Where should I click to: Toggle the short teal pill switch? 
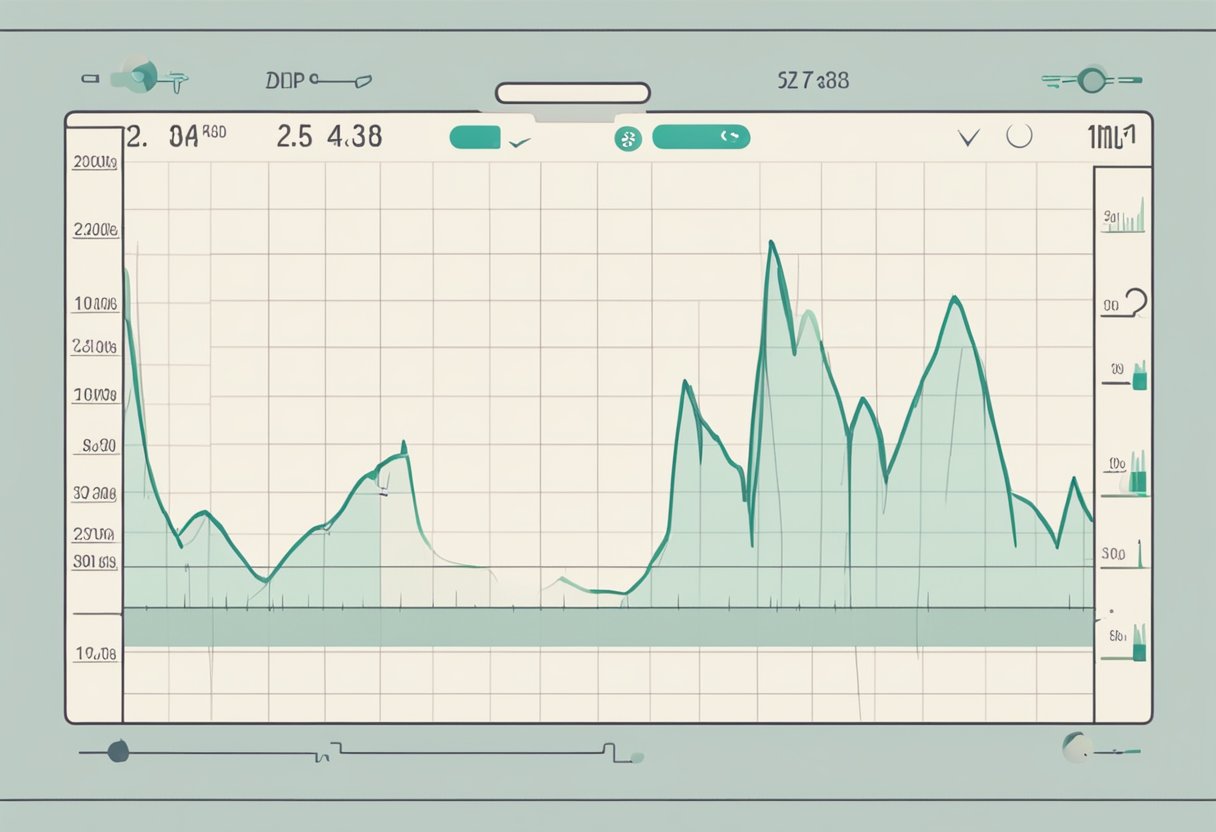pyautogui.click(x=475, y=137)
